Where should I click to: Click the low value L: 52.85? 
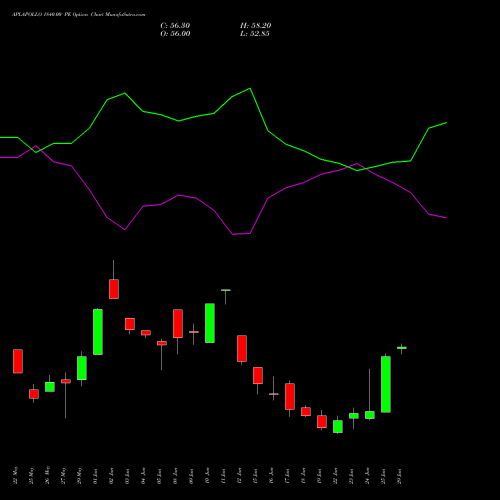[255, 34]
